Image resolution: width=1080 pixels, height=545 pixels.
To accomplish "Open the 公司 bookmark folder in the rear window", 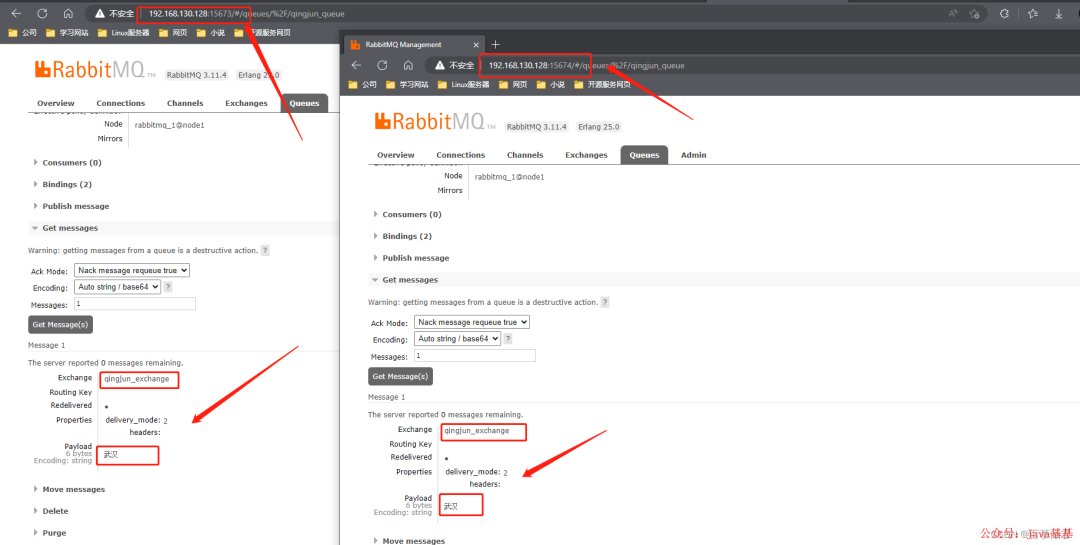I will 23,32.
